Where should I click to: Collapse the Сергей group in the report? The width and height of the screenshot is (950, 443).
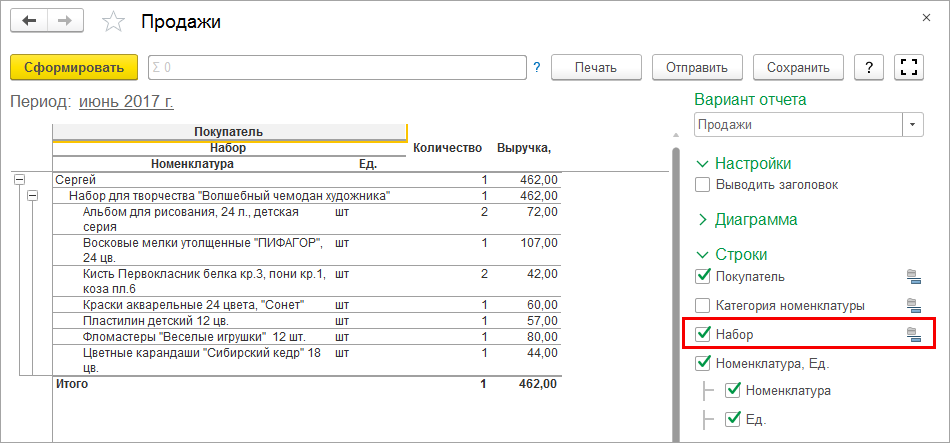(18, 180)
